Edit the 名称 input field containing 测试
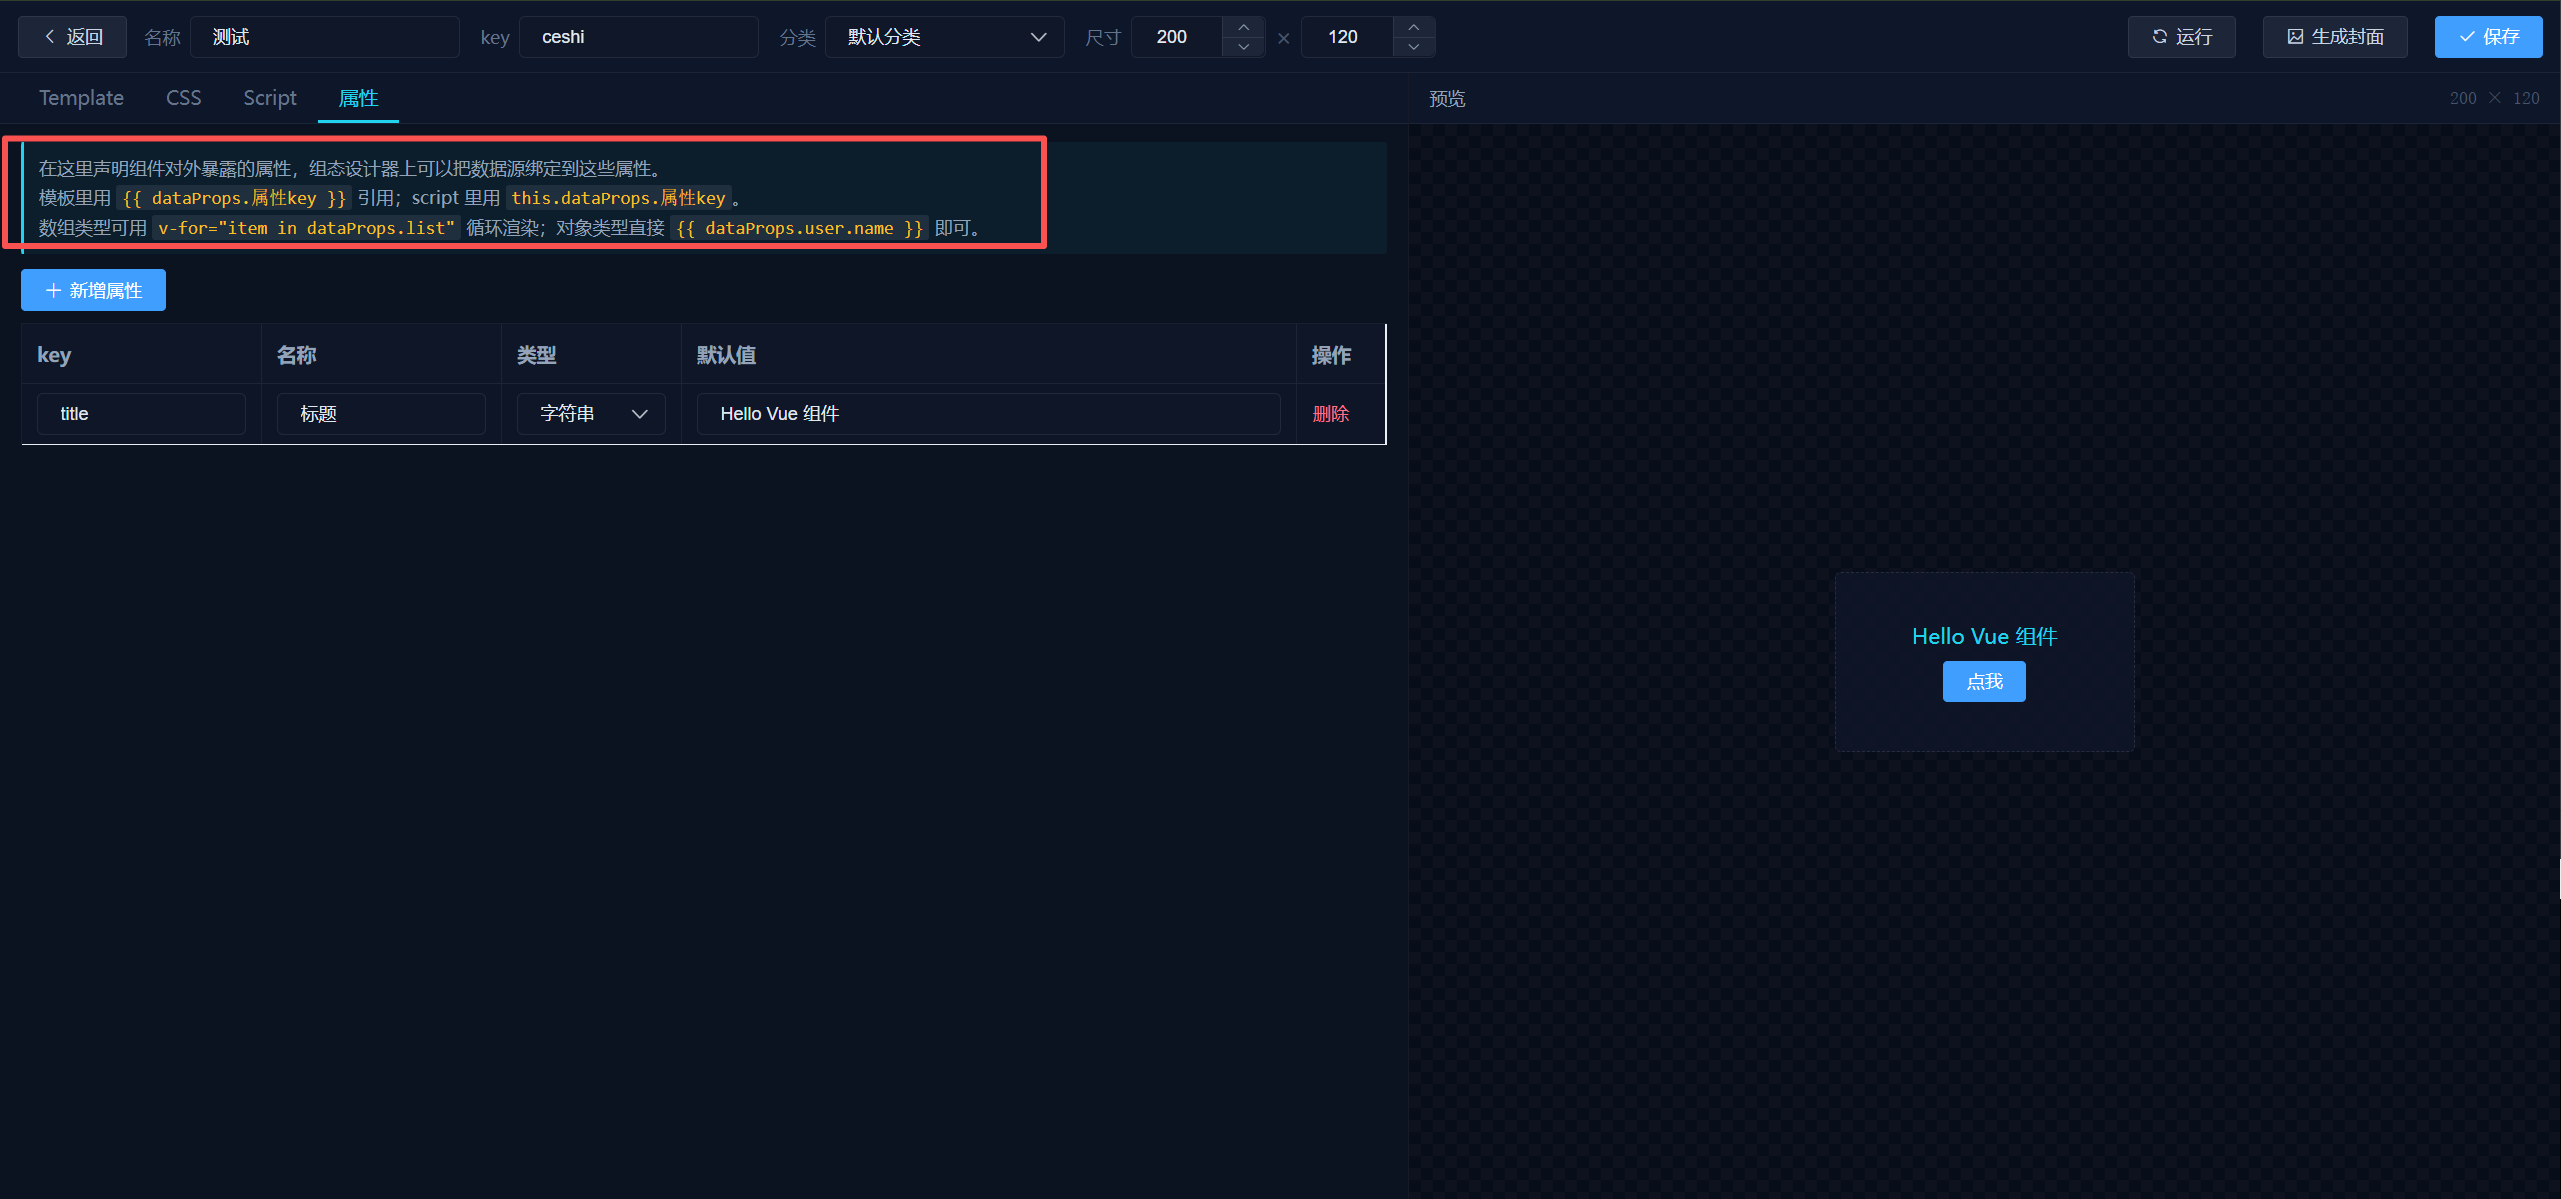2561x1199 pixels. (325, 37)
